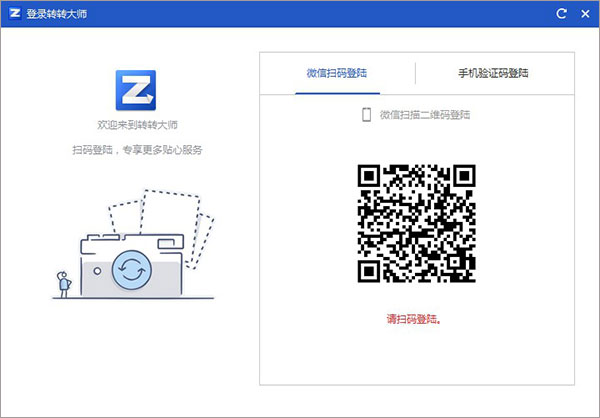Click the refresh icon in the title bar
Image resolution: width=600 pixels, height=418 pixels.
(561, 13)
